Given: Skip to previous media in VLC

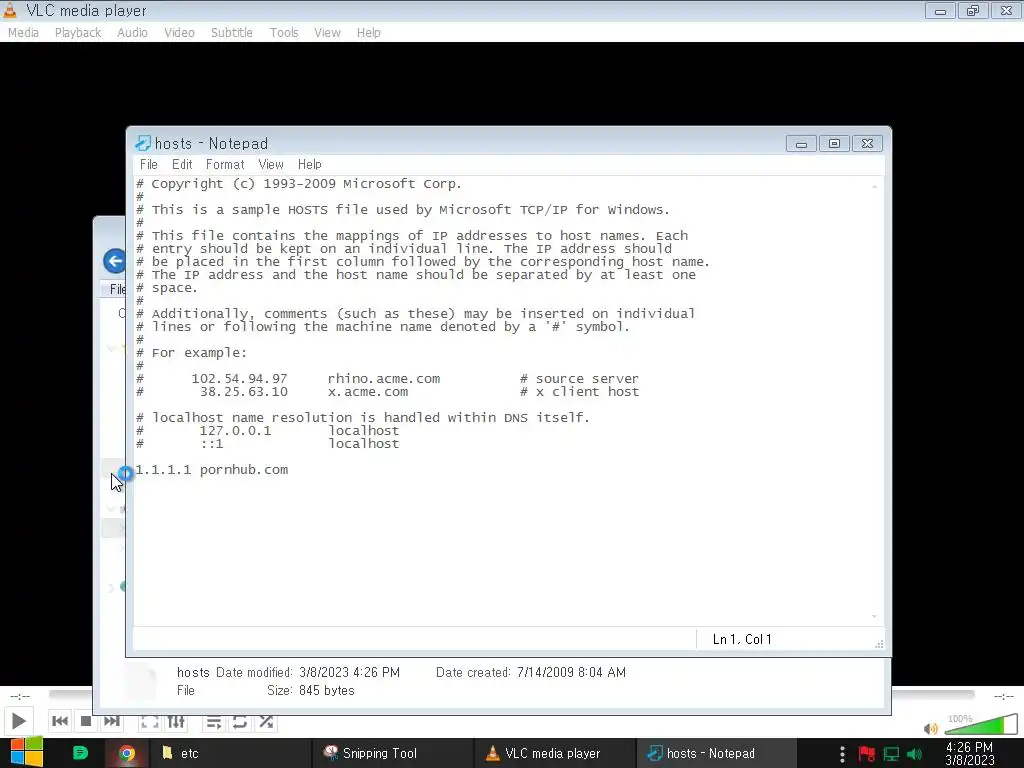Looking at the screenshot, I should click(x=59, y=721).
